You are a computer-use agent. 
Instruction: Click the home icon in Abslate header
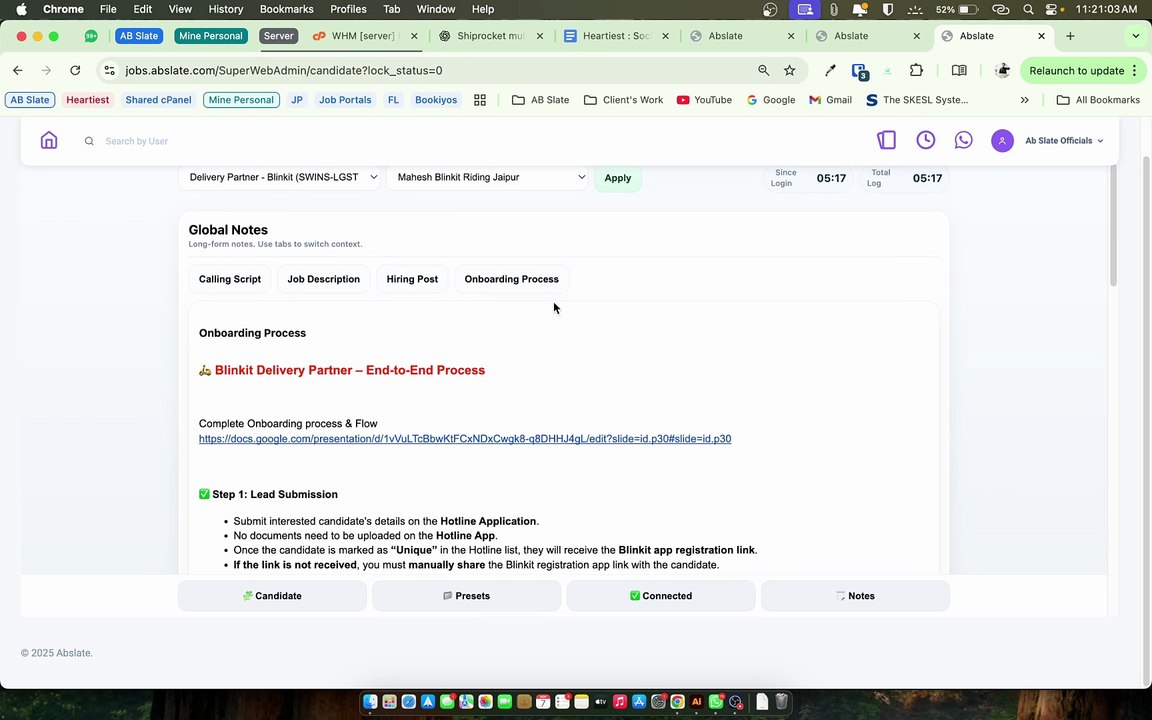tap(48, 140)
